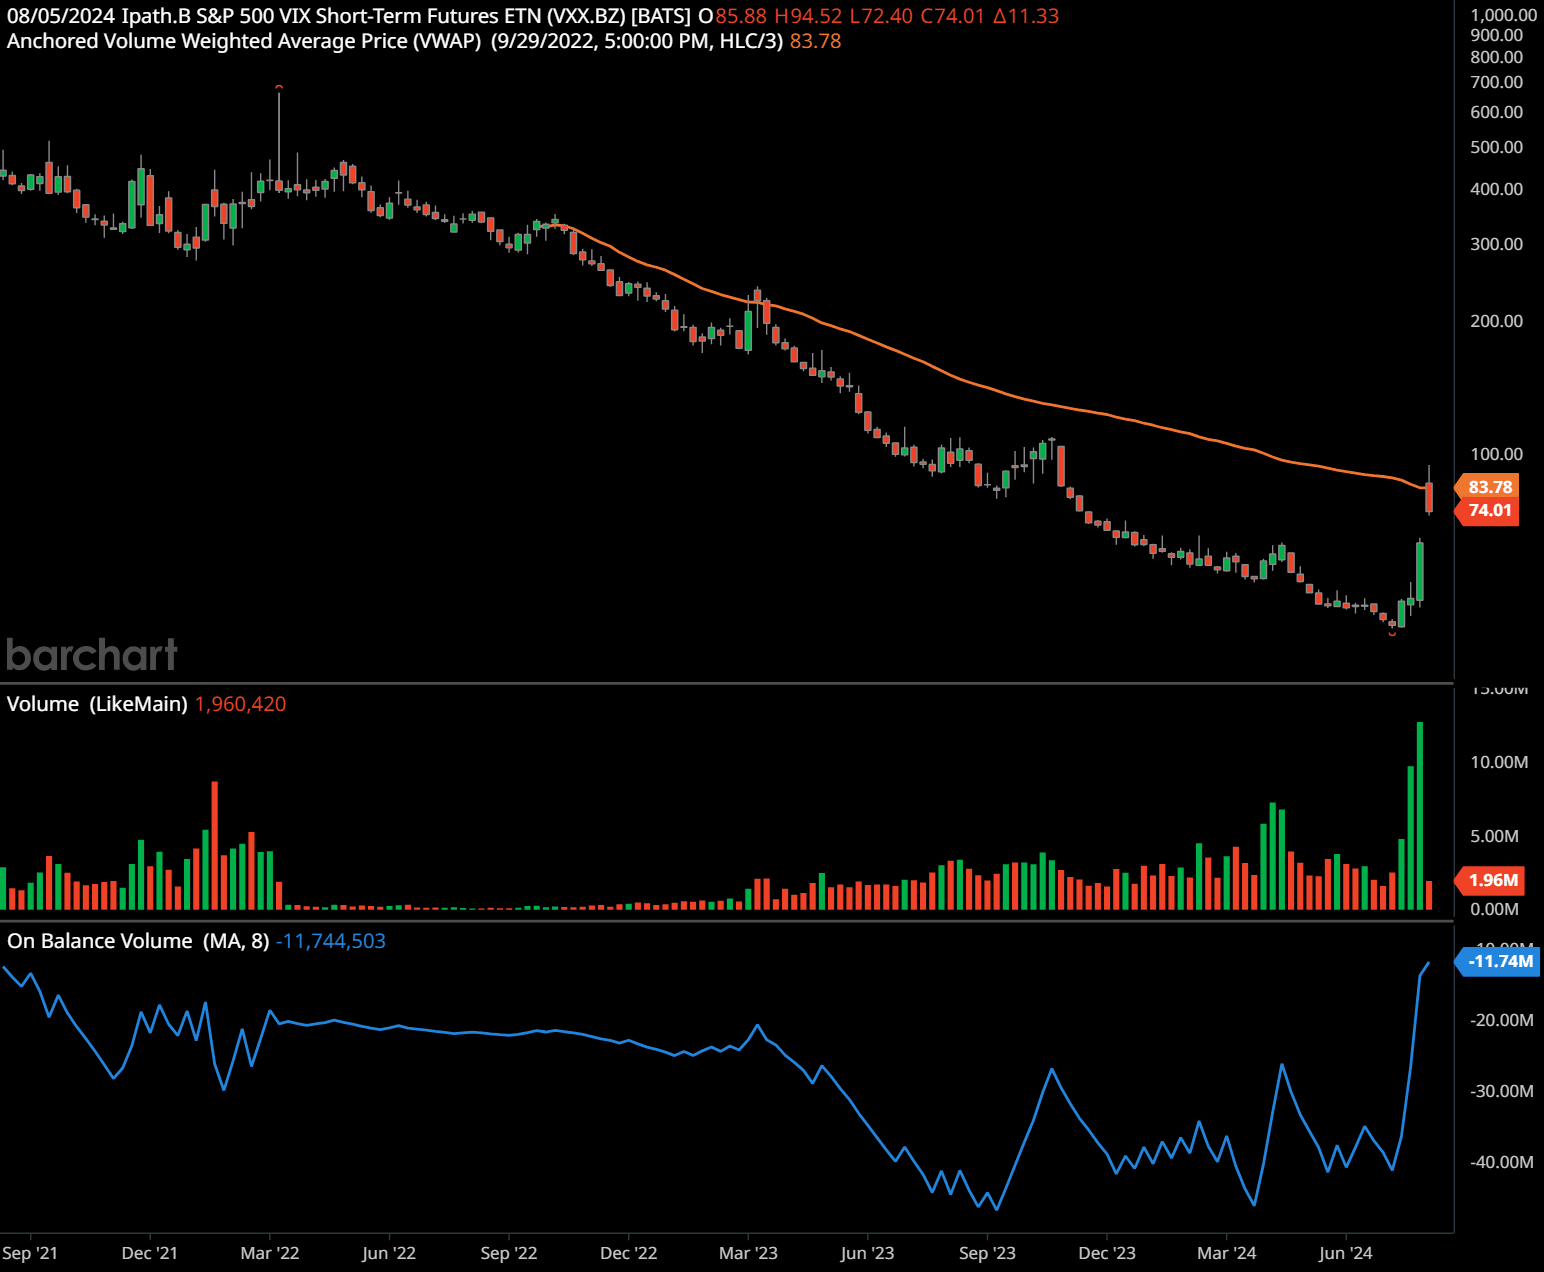
Task: Click the orange 83.78 VWAP price tag
Action: (1489, 487)
